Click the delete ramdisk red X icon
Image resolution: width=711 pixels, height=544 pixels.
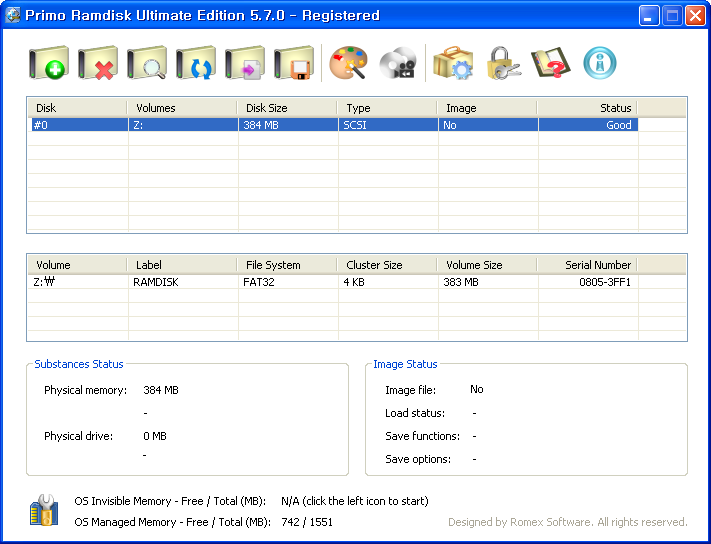(x=98, y=63)
